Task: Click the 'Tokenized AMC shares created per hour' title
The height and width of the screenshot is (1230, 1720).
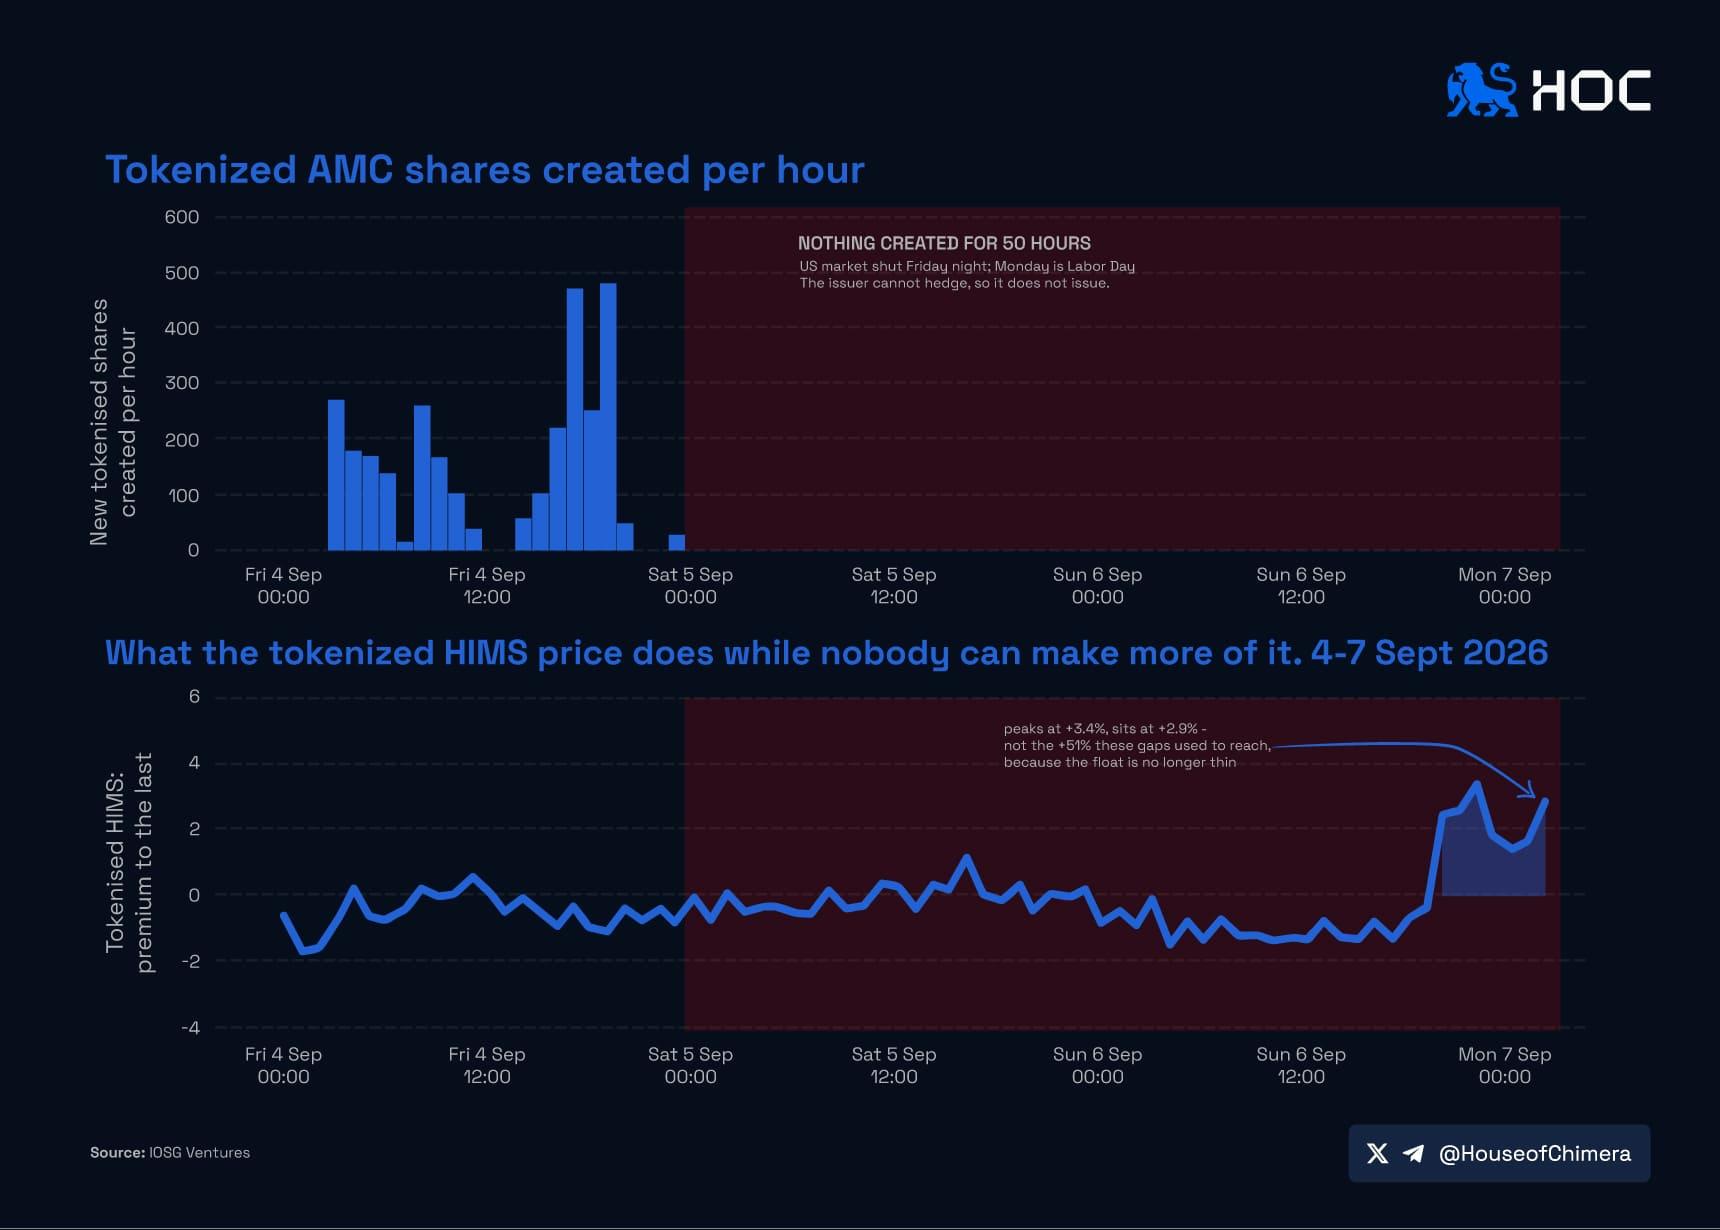Action: [x=485, y=170]
